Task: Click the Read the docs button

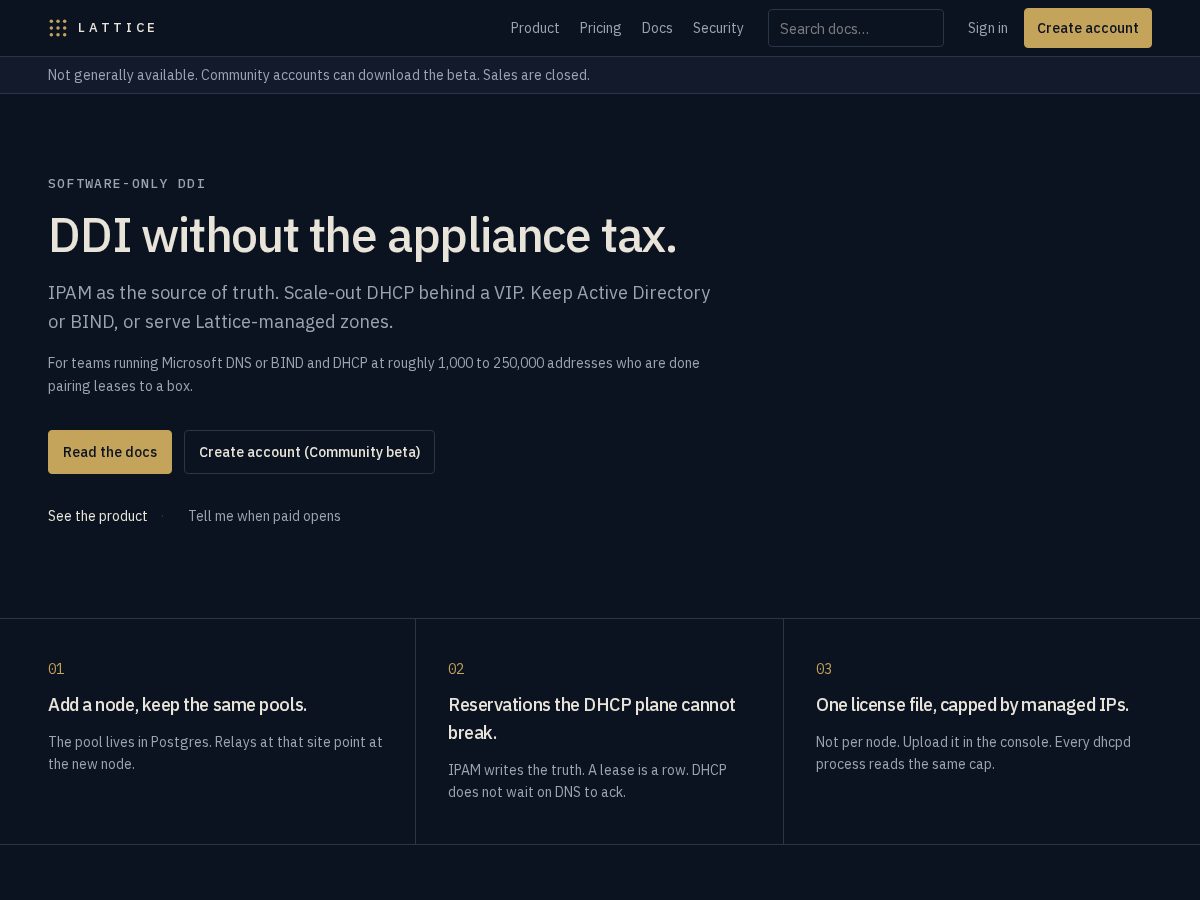Action: coord(110,452)
